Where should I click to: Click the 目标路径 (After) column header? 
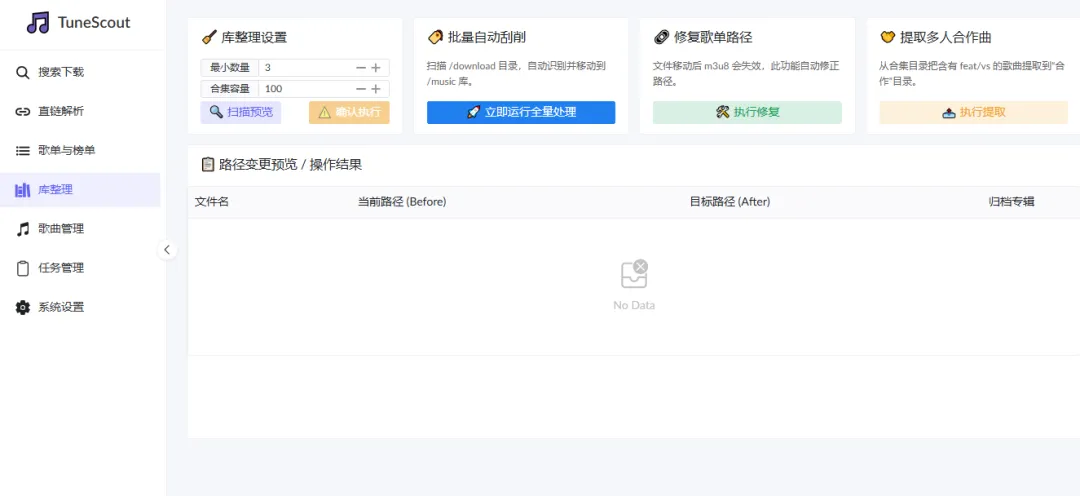point(730,202)
